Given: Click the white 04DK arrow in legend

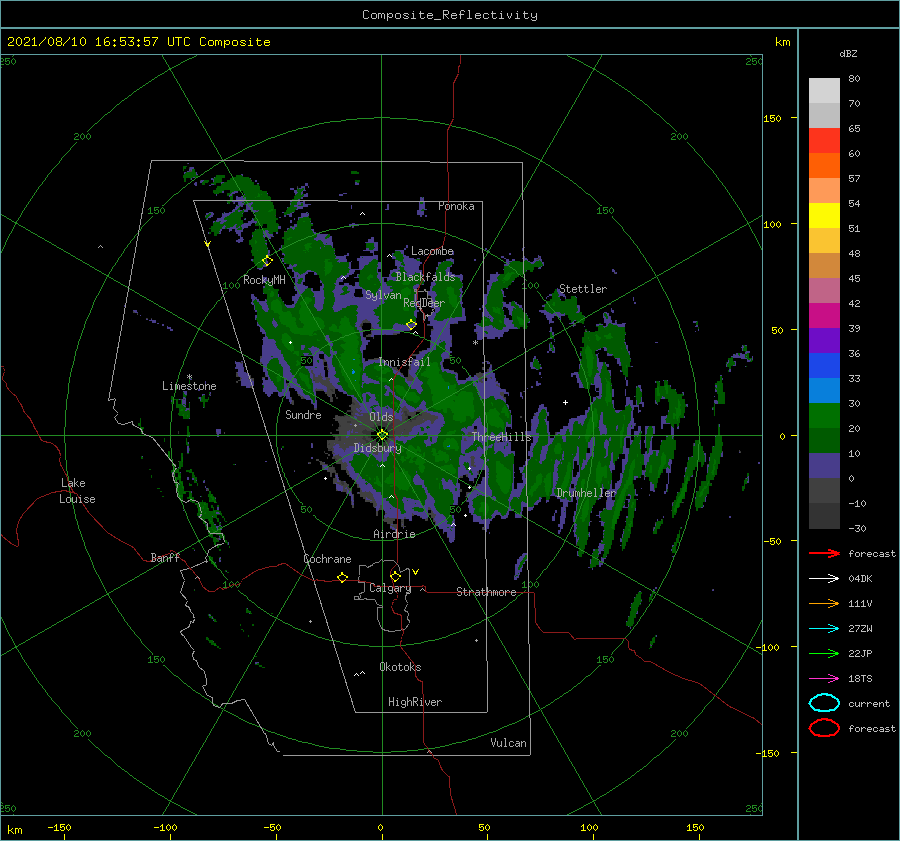Looking at the screenshot, I should pos(824,578).
